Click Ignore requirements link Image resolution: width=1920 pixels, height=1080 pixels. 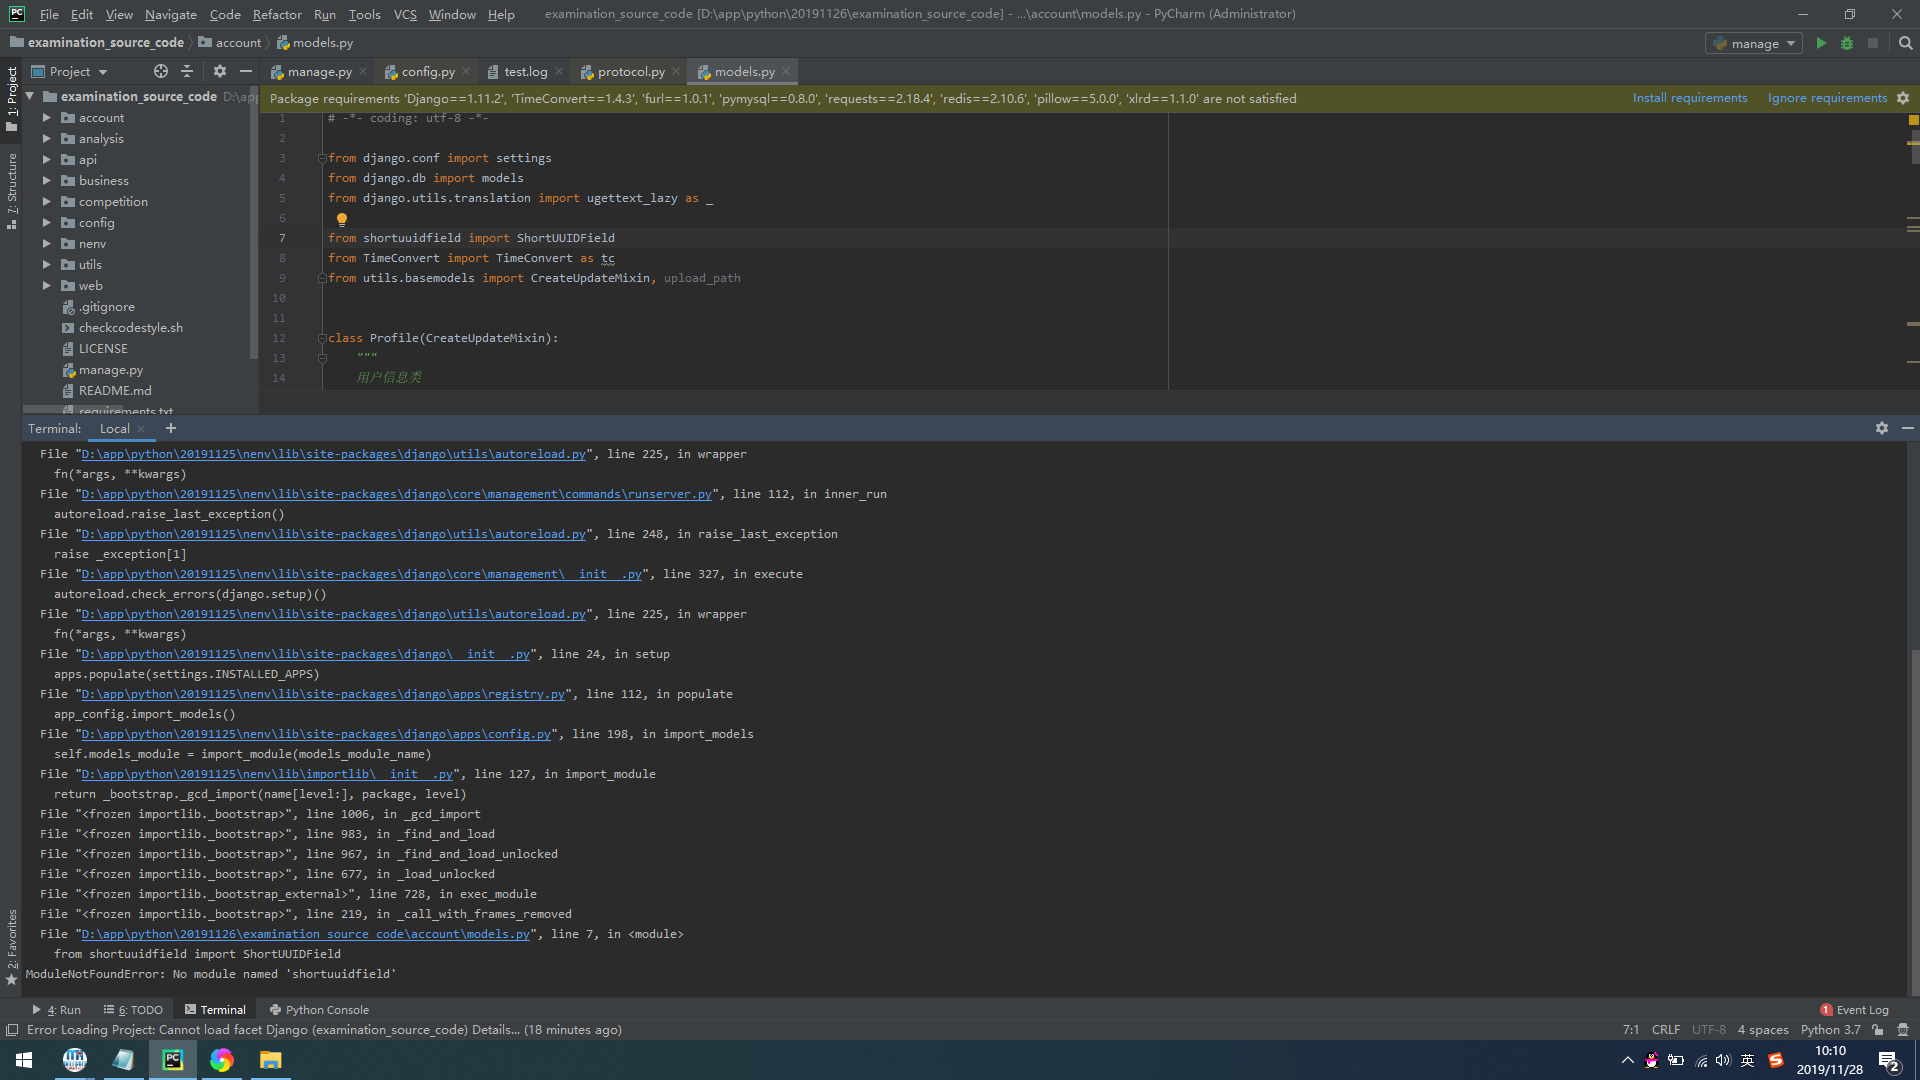1827,98
